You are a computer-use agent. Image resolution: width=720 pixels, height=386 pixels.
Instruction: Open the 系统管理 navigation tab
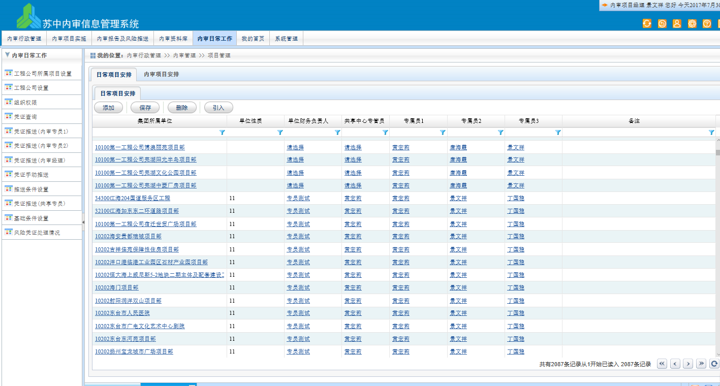tap(286, 39)
